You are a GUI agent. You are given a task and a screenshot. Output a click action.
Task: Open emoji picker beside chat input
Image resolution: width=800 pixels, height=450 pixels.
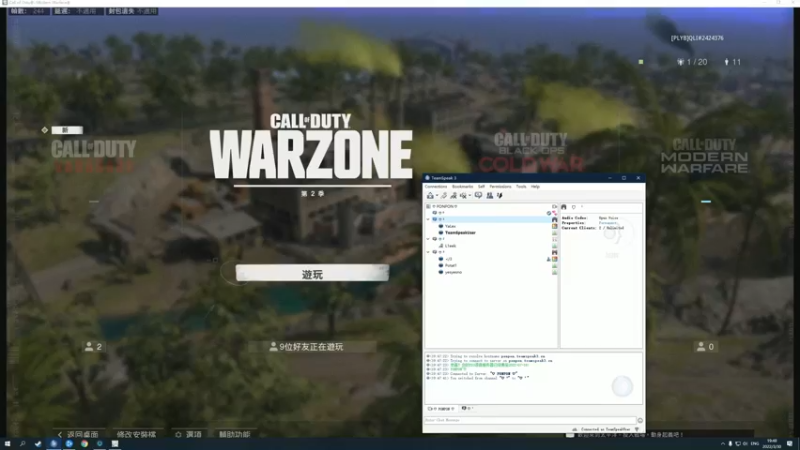click(x=640, y=420)
